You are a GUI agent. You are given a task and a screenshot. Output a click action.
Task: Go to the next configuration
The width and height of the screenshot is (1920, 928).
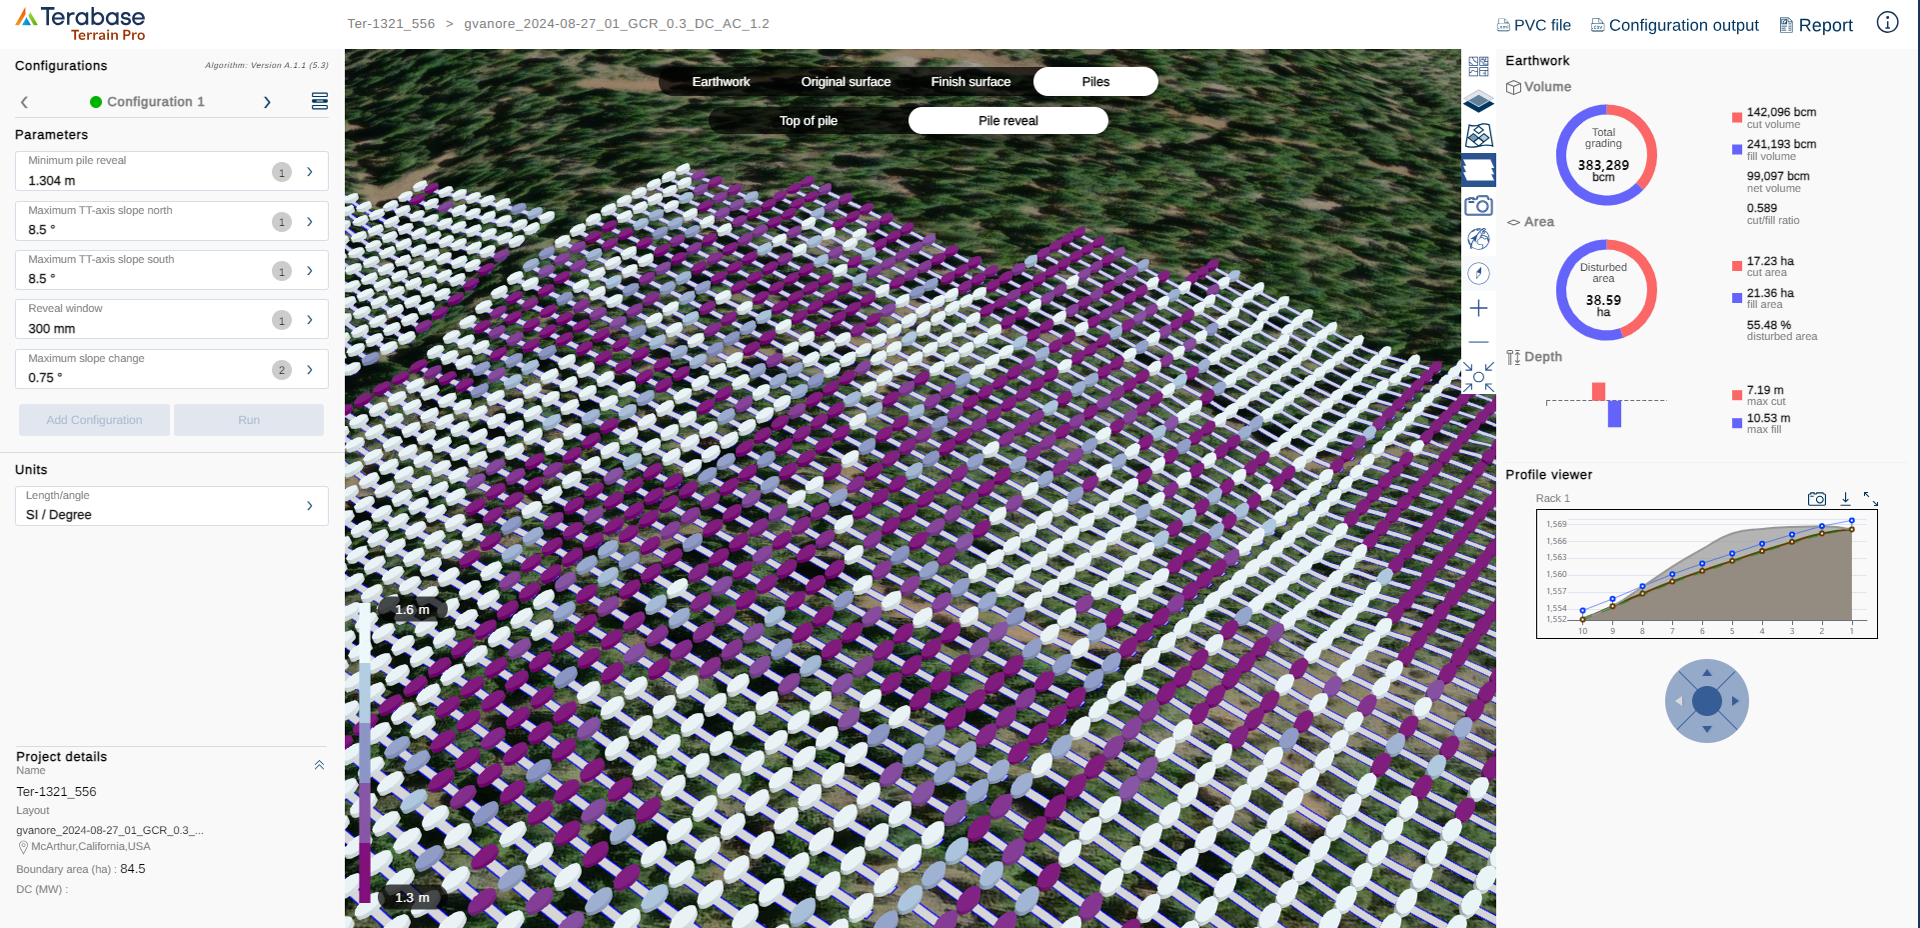click(267, 102)
